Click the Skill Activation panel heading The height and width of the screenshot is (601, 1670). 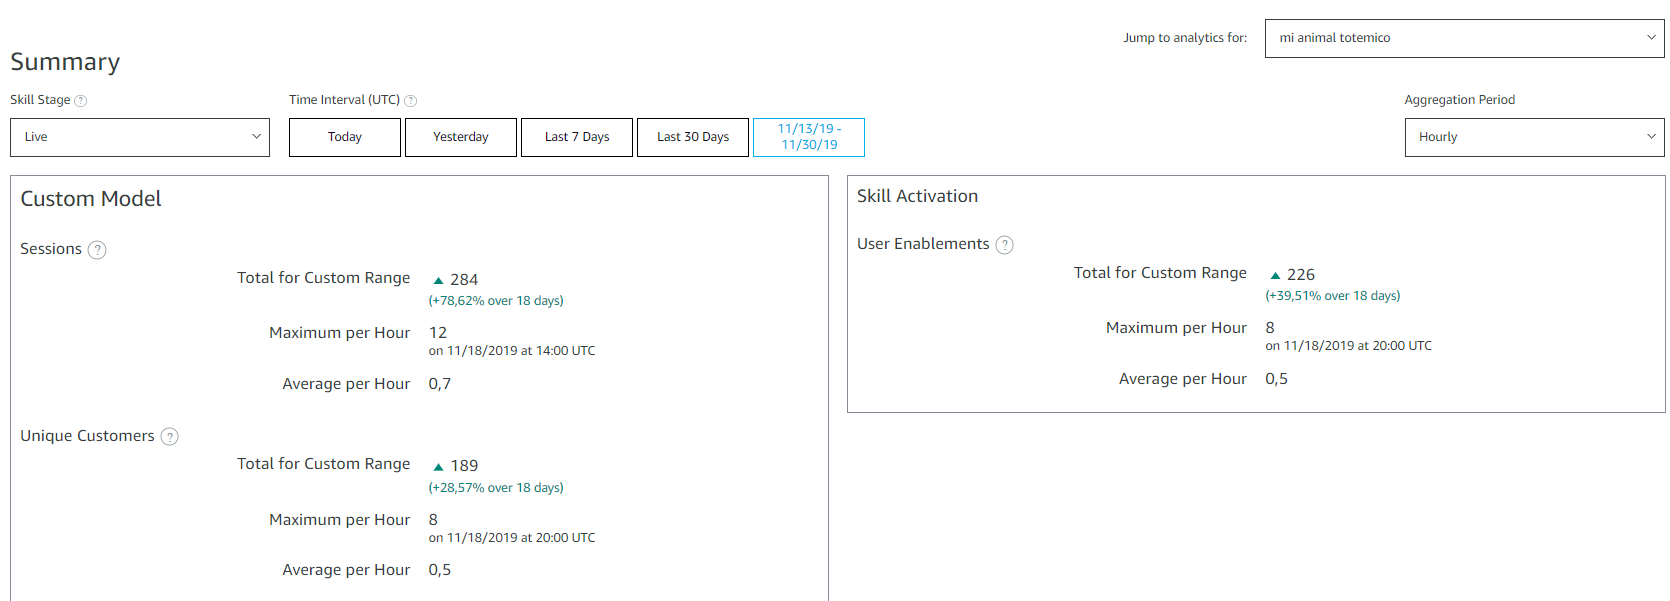pyautogui.click(x=917, y=197)
